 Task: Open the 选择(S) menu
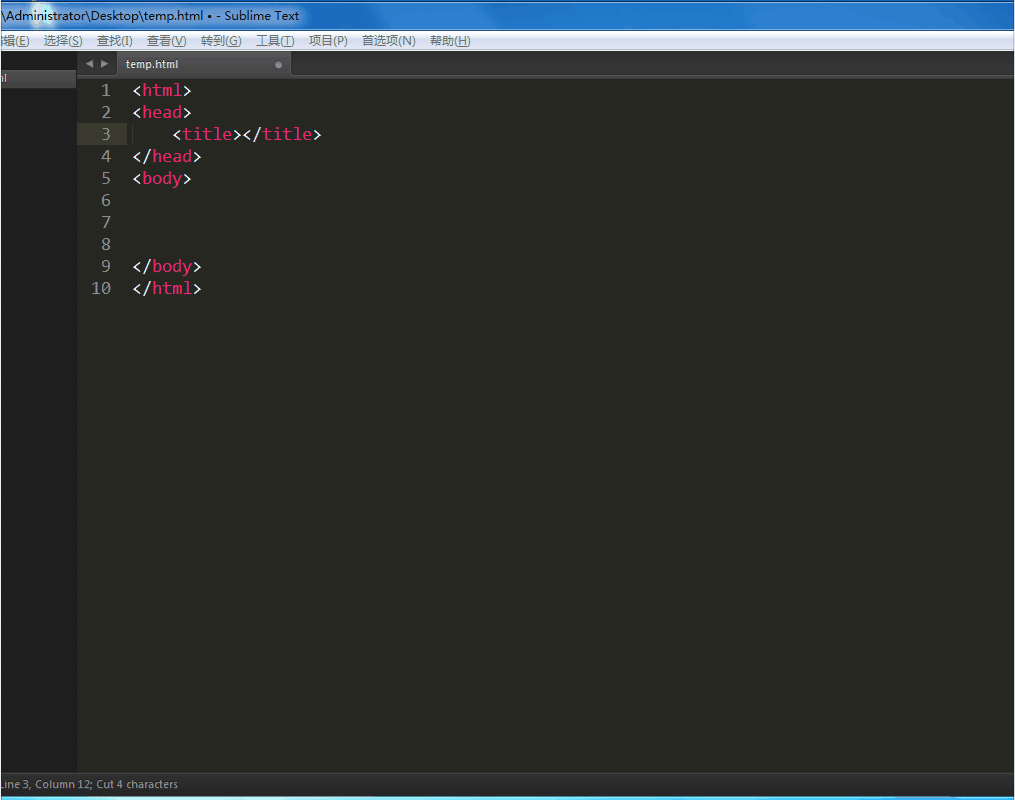[63, 41]
